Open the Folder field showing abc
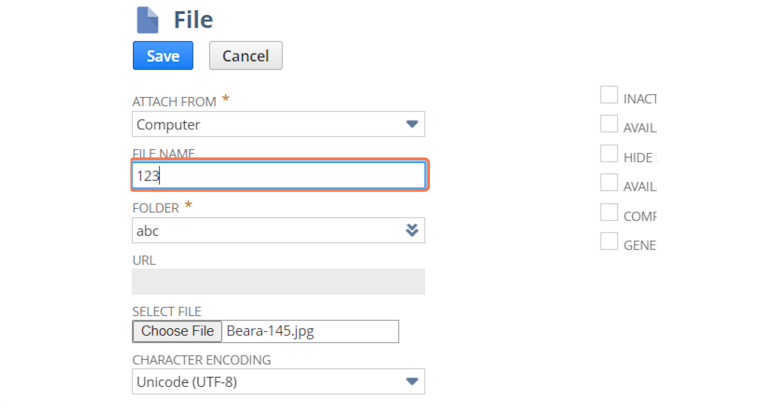Screen dimensions: 758x407 [x=278, y=230]
